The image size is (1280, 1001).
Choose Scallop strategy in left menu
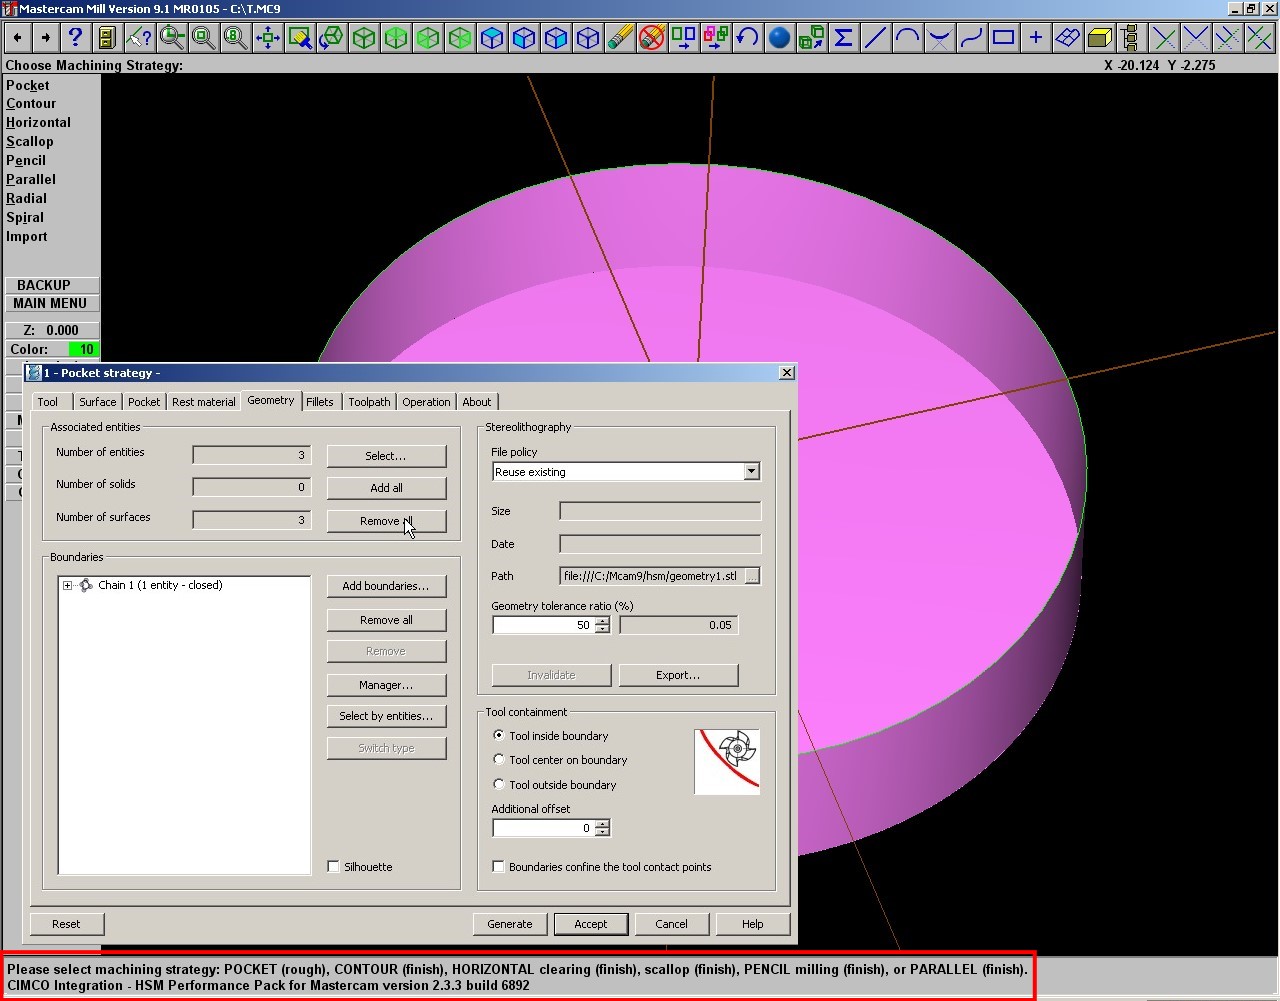(x=30, y=142)
